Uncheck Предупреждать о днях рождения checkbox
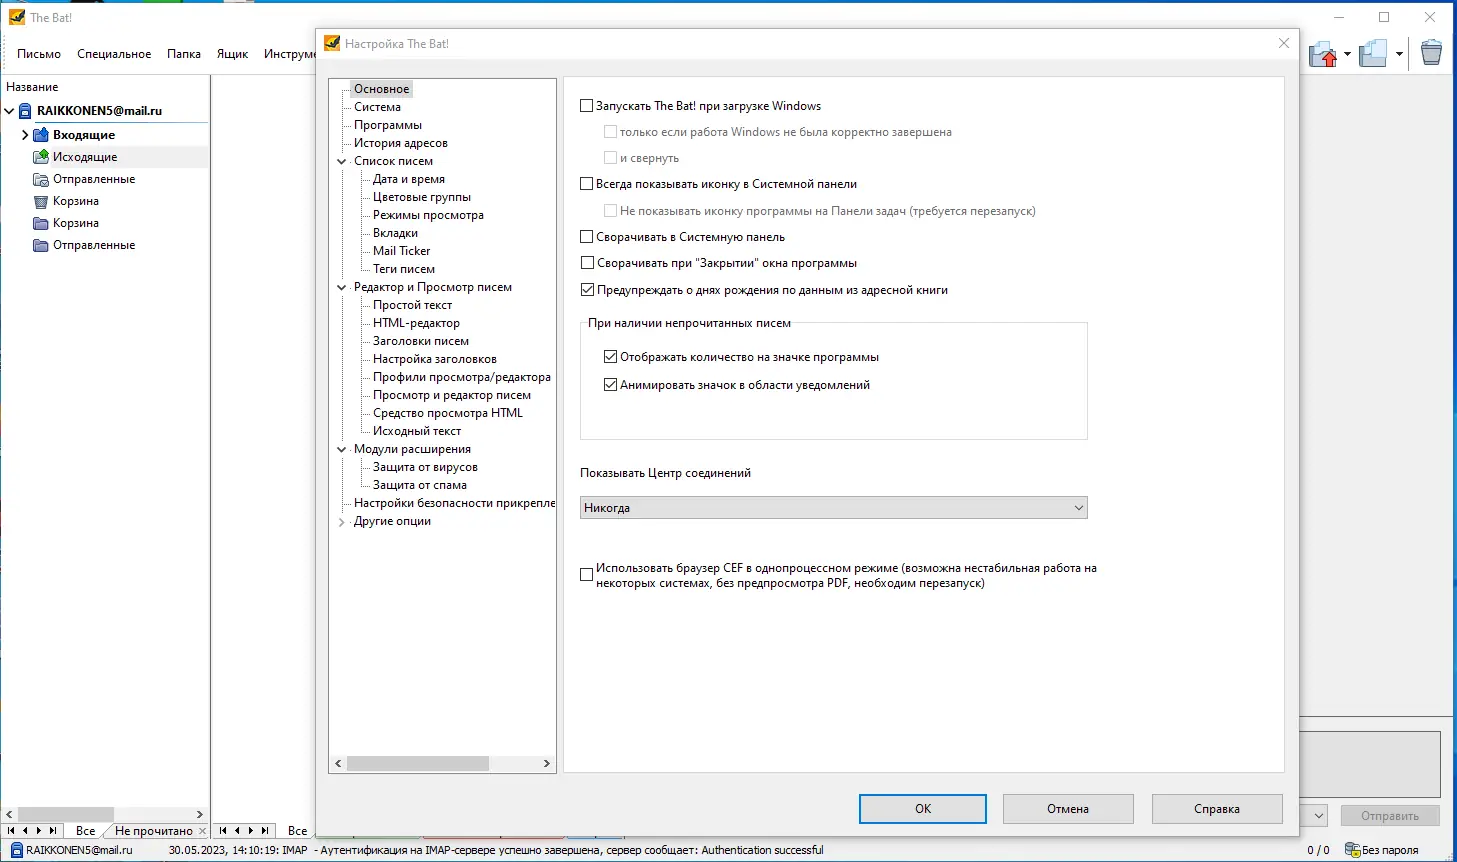This screenshot has height=862, width=1457. [587, 290]
